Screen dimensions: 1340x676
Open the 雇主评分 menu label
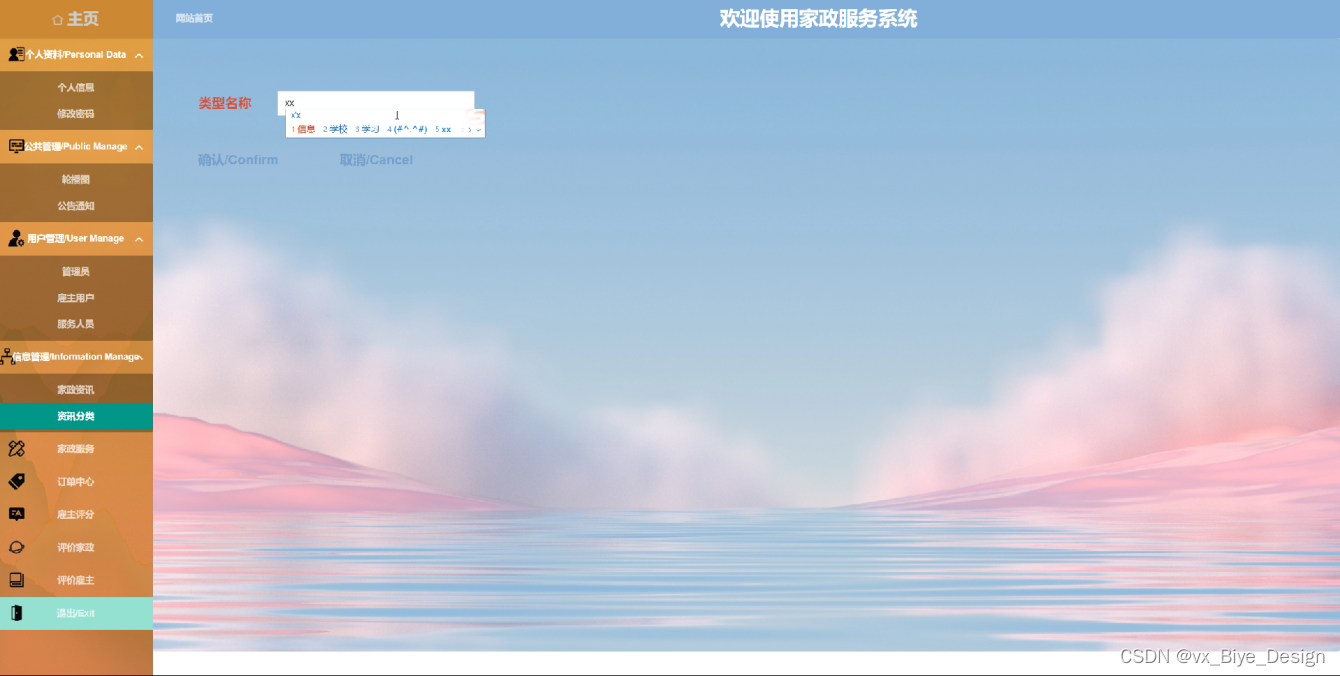(76, 515)
